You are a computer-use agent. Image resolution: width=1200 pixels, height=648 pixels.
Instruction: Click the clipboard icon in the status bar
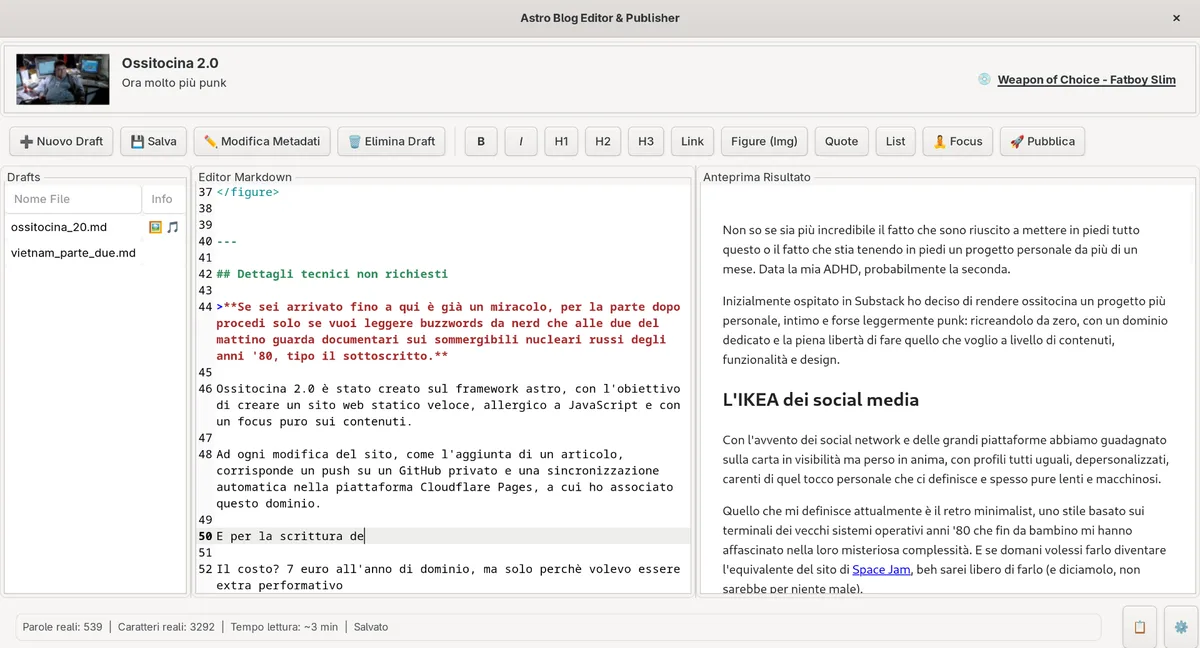(1139, 627)
